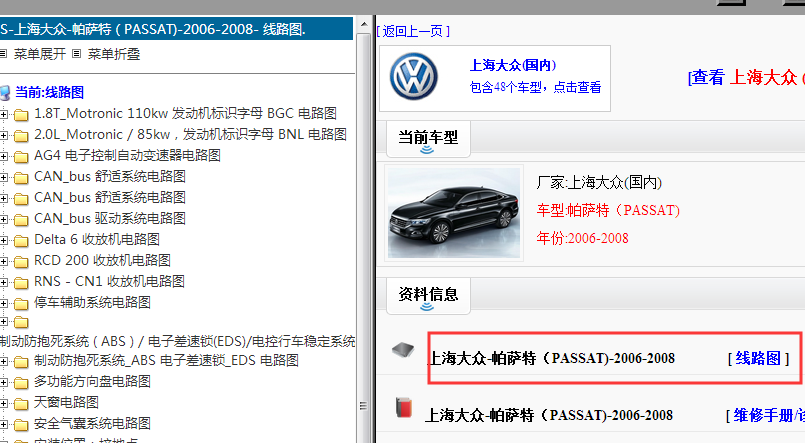805x443 pixels.
Task: Select RNS - CN1 收放机电路图 tree item
Action: click(x=109, y=281)
